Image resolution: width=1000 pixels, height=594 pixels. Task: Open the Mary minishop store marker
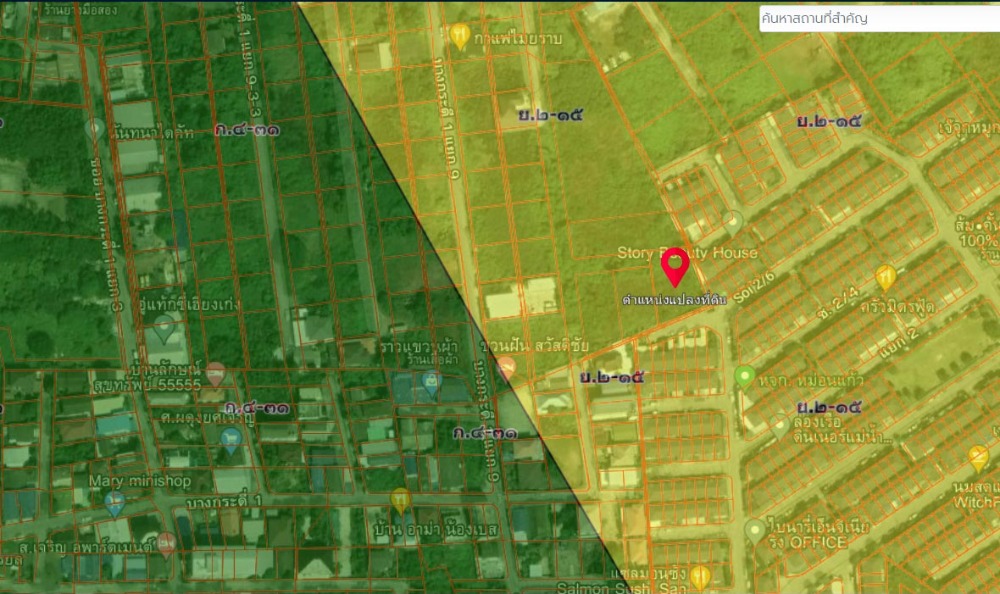[x=115, y=498]
